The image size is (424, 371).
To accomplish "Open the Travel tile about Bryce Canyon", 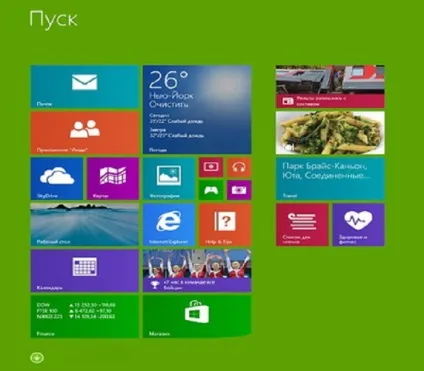I will [330, 179].
